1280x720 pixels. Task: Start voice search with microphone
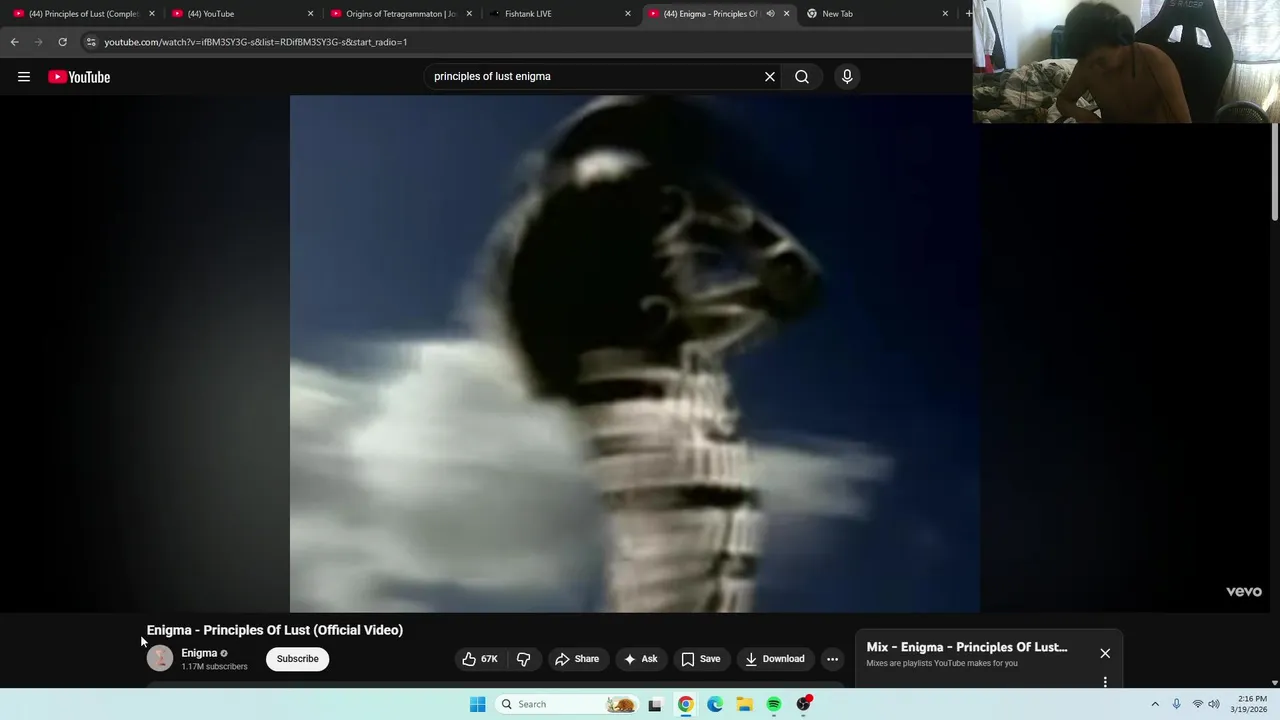847,77
